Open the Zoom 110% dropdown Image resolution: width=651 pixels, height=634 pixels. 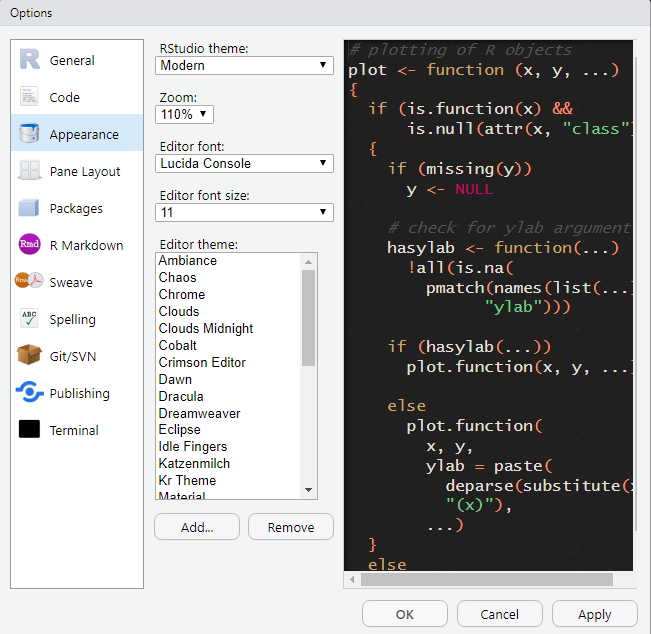pyautogui.click(x=184, y=114)
